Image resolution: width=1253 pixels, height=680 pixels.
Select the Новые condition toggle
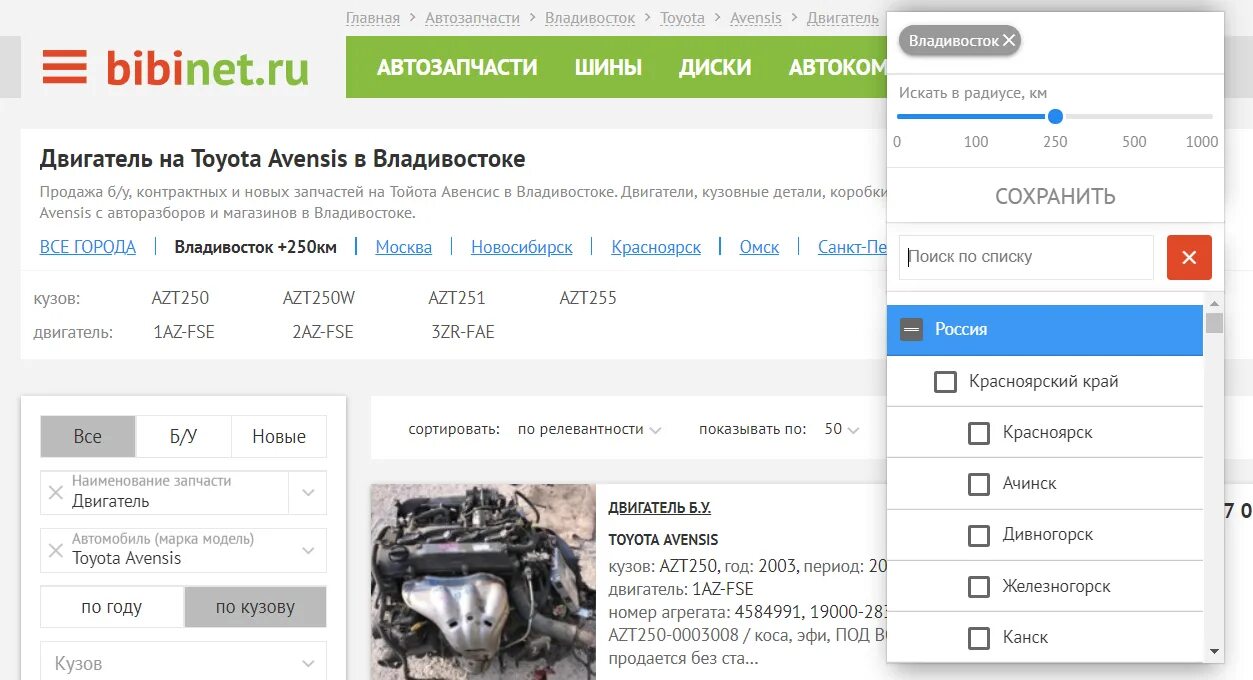279,436
